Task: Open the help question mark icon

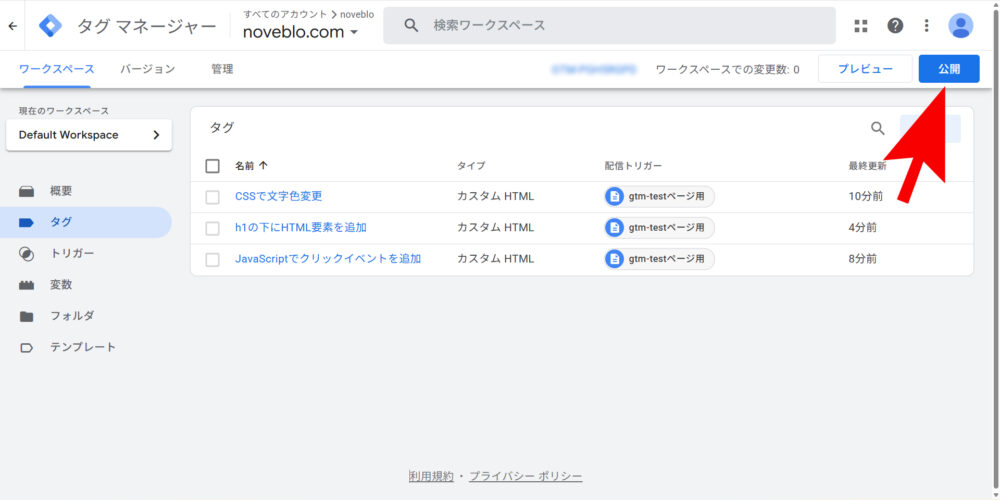Action: tap(895, 26)
